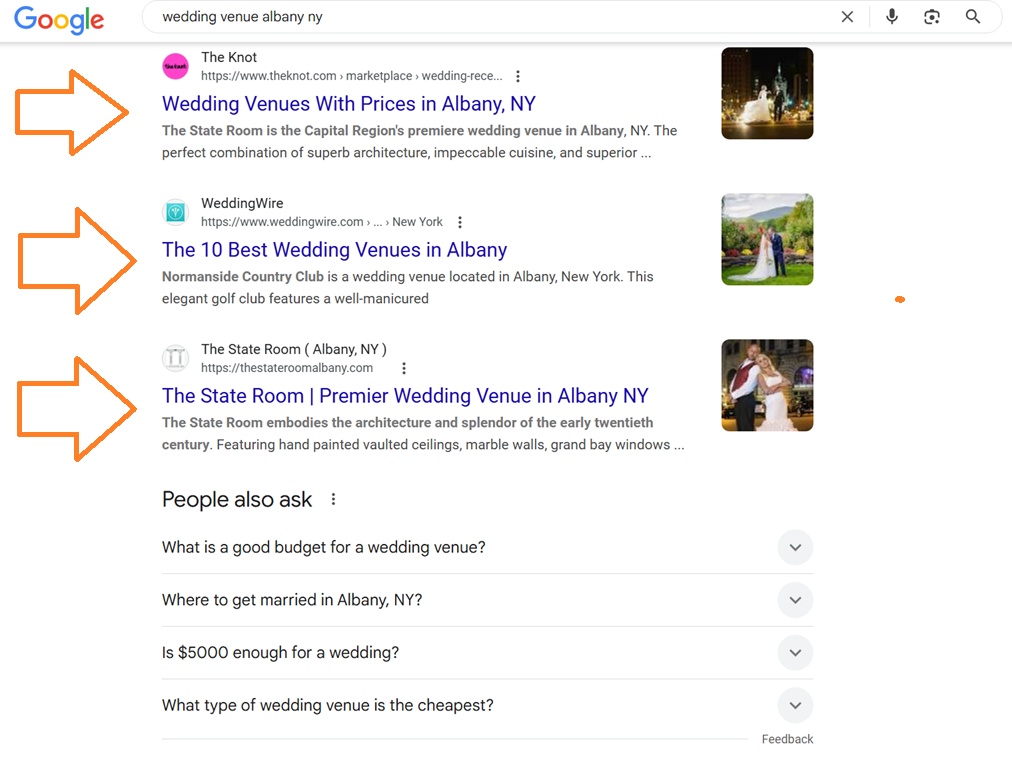Click snippet about Capital Region's premiere venue
Viewport: 1012px width, 774px height.
coord(420,141)
